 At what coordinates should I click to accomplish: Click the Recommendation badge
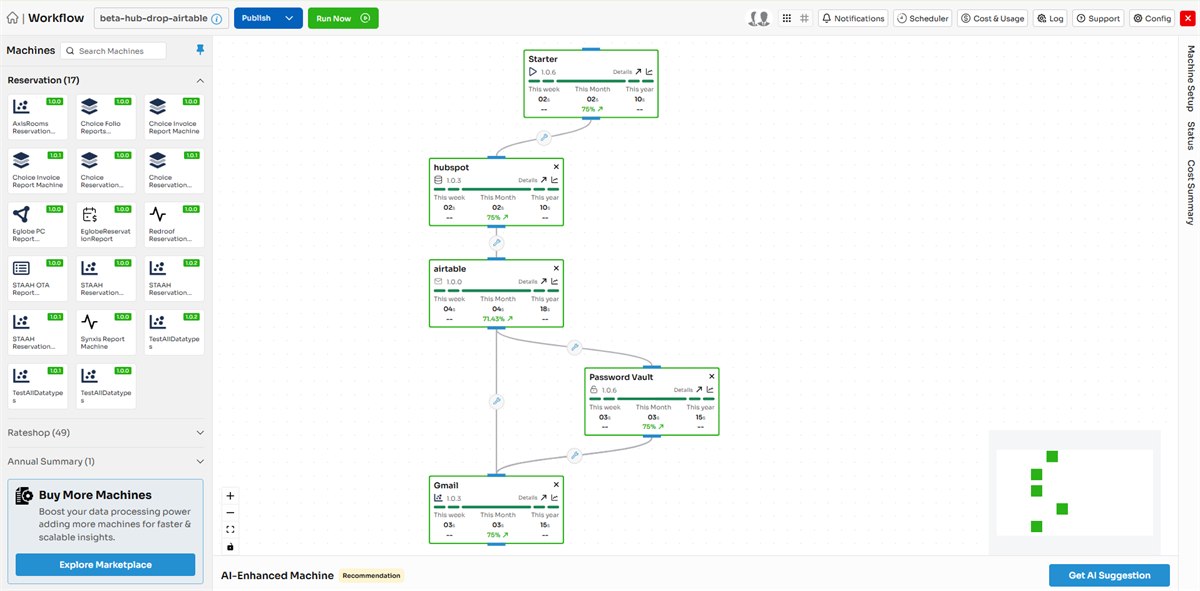click(x=371, y=576)
